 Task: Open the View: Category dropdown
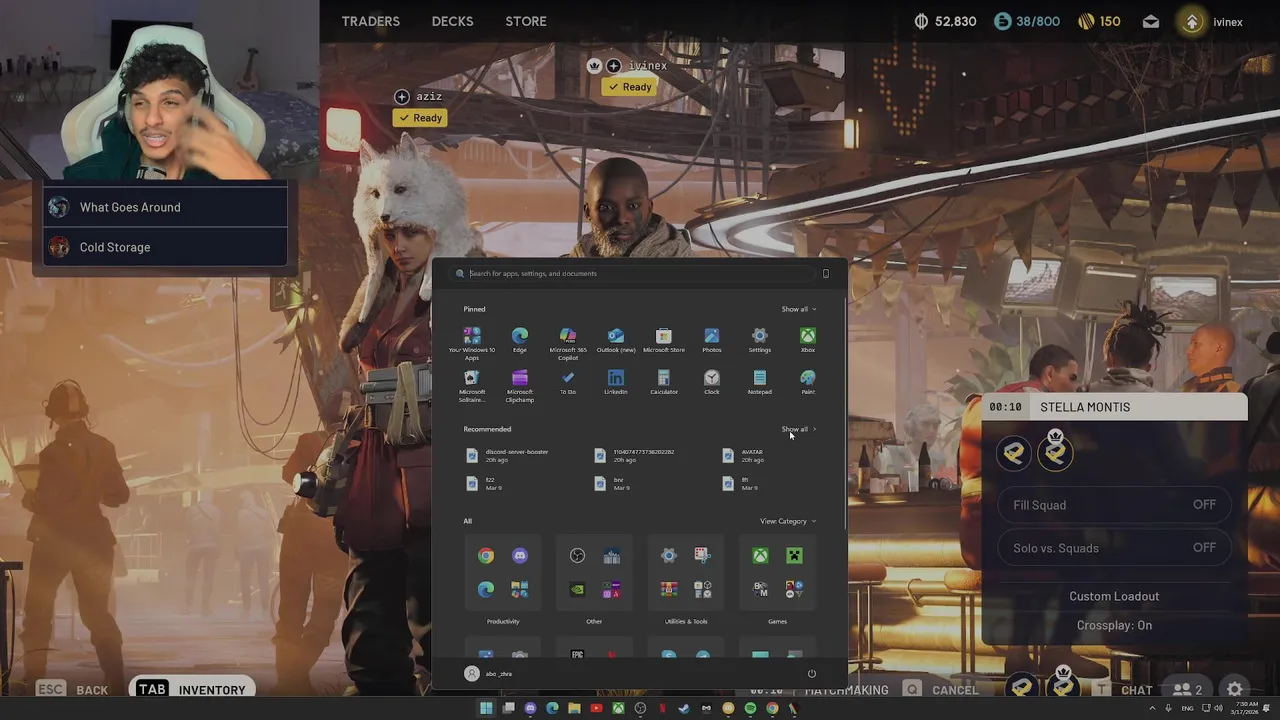pyautogui.click(x=787, y=521)
